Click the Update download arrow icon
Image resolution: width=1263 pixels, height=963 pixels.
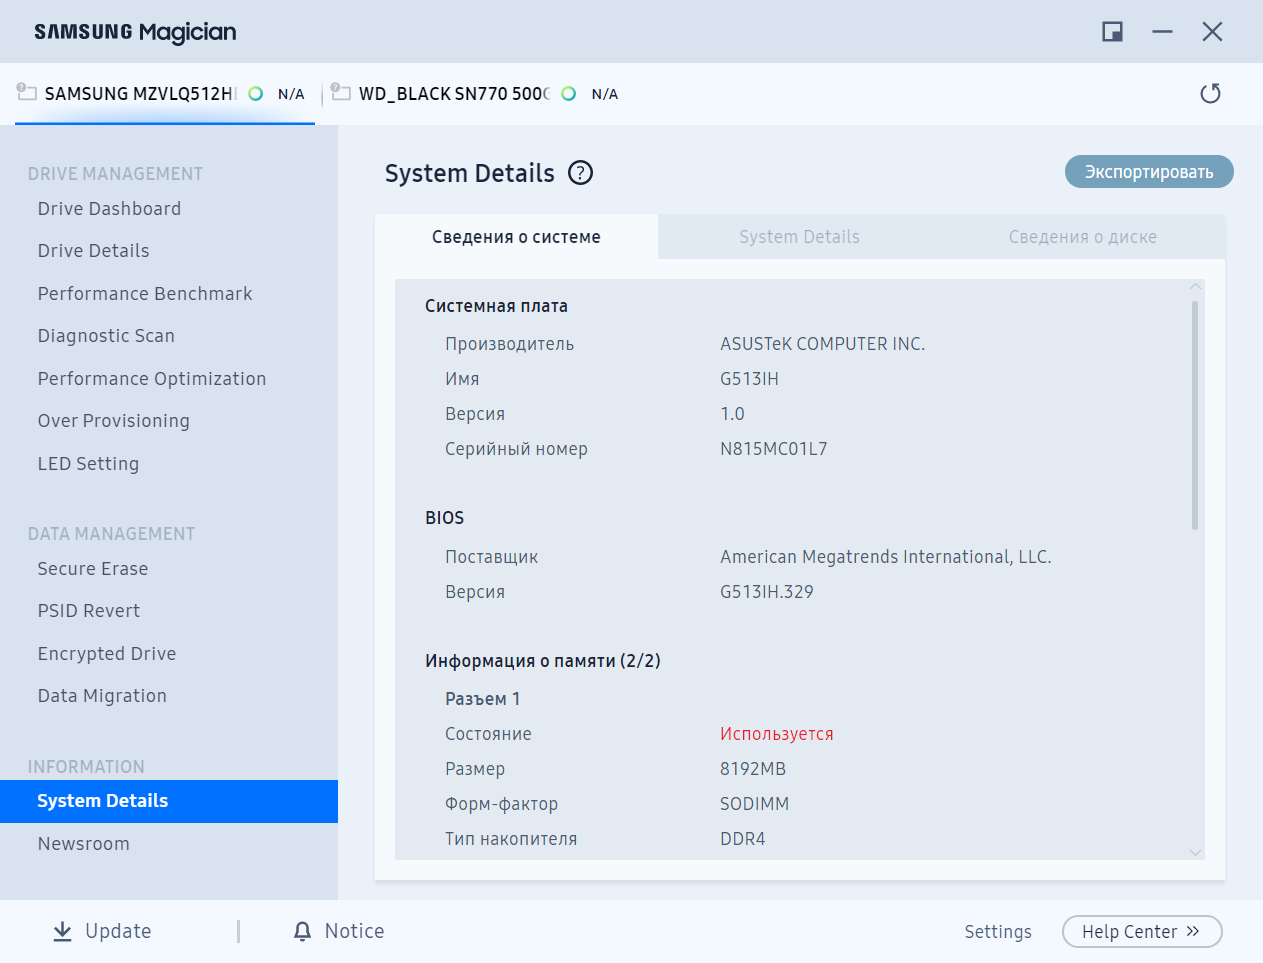pos(62,931)
